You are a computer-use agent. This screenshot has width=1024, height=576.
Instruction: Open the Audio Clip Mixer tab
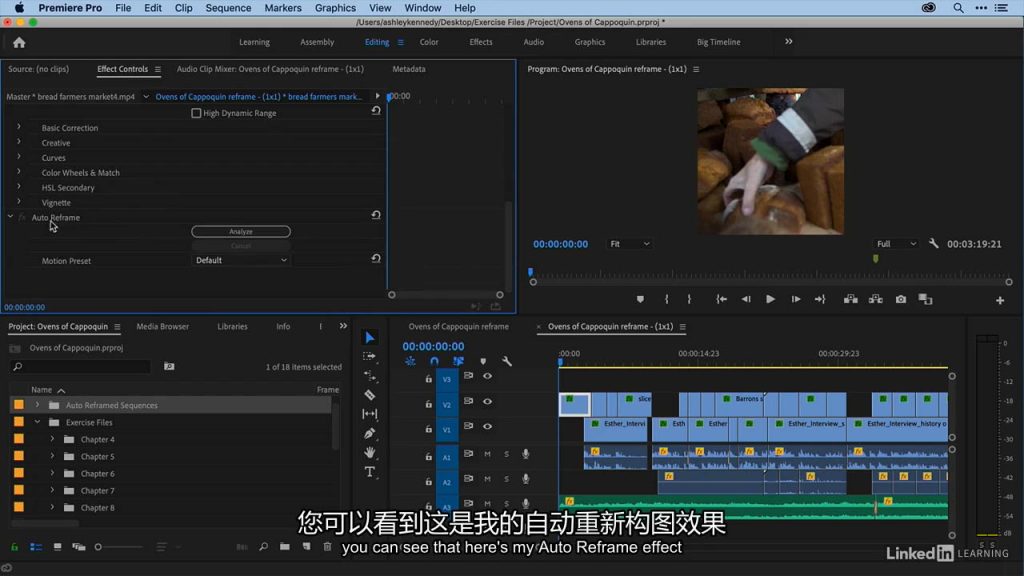pos(270,69)
